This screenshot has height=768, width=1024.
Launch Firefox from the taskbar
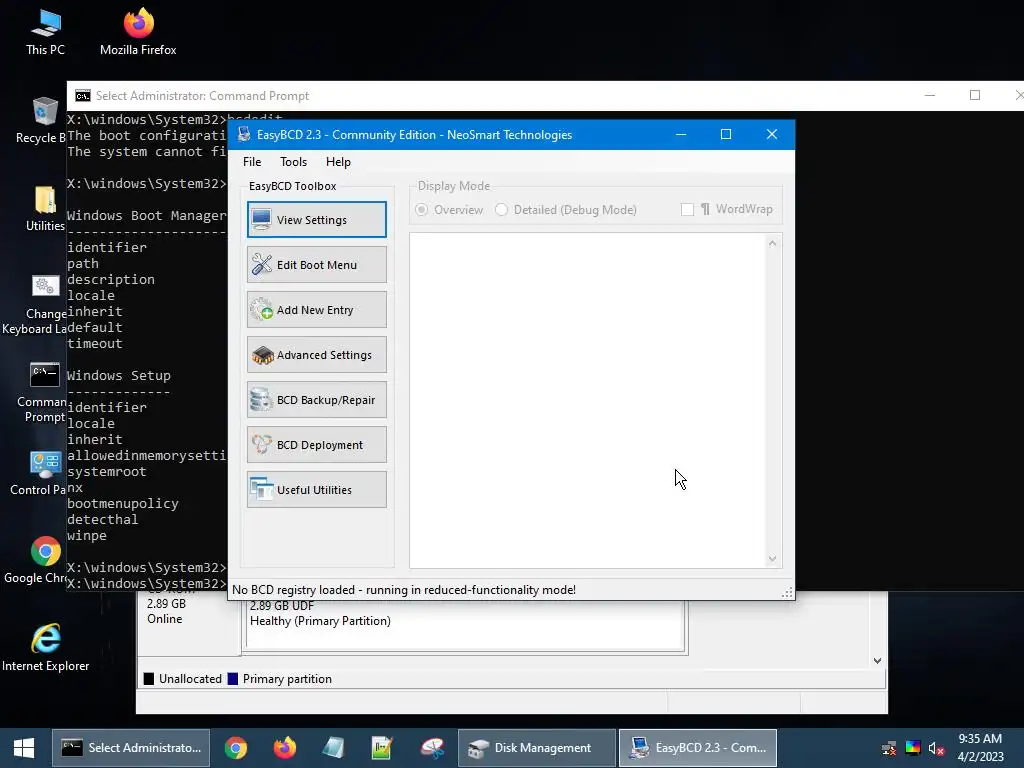pos(285,748)
